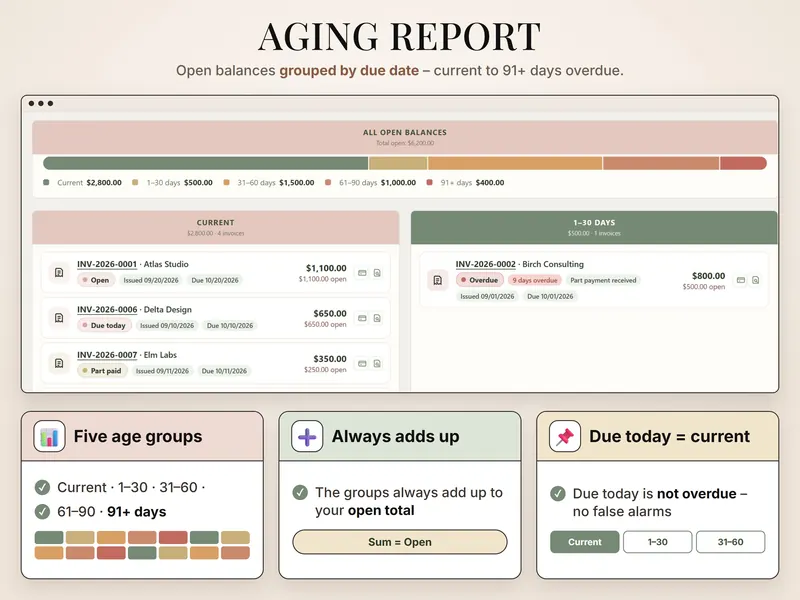The width and height of the screenshot is (800, 600).
Task: Click the orange 31–60 days segment of balance bar
Action: coord(515,163)
